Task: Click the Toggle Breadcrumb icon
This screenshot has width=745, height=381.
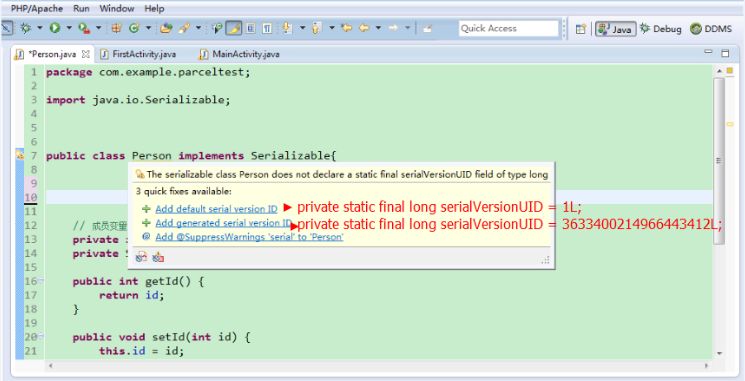Action: pos(217,29)
